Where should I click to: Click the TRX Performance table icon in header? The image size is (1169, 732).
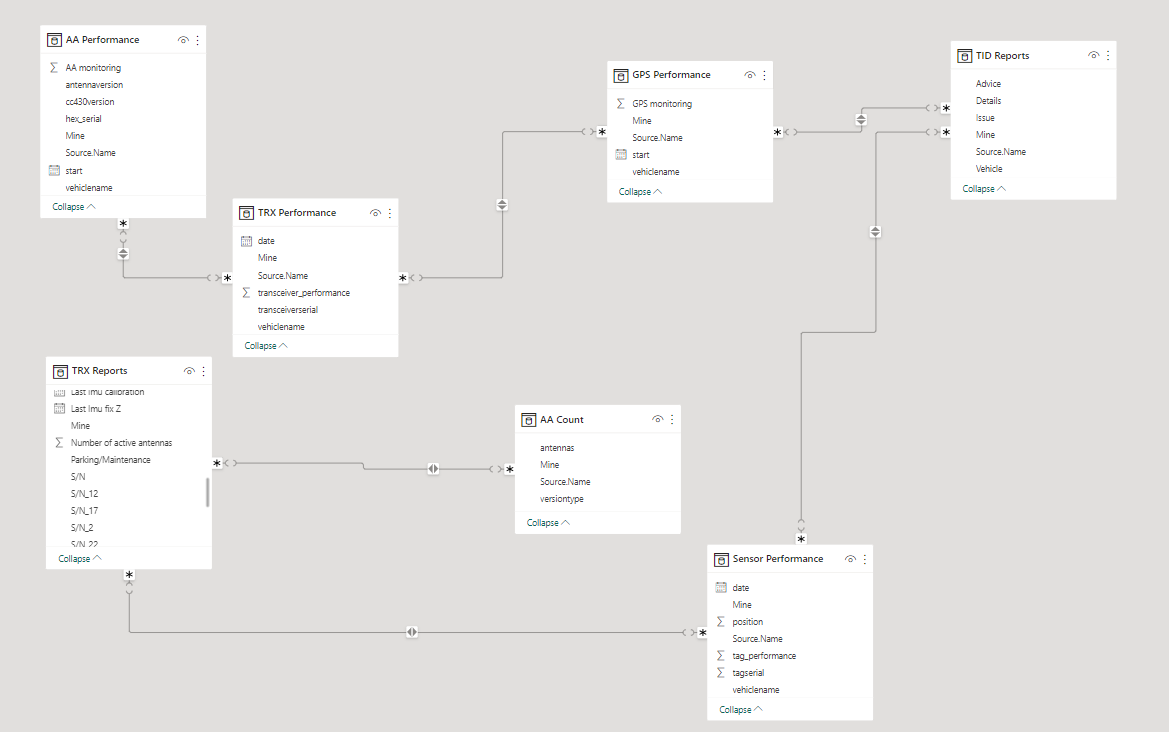point(247,213)
